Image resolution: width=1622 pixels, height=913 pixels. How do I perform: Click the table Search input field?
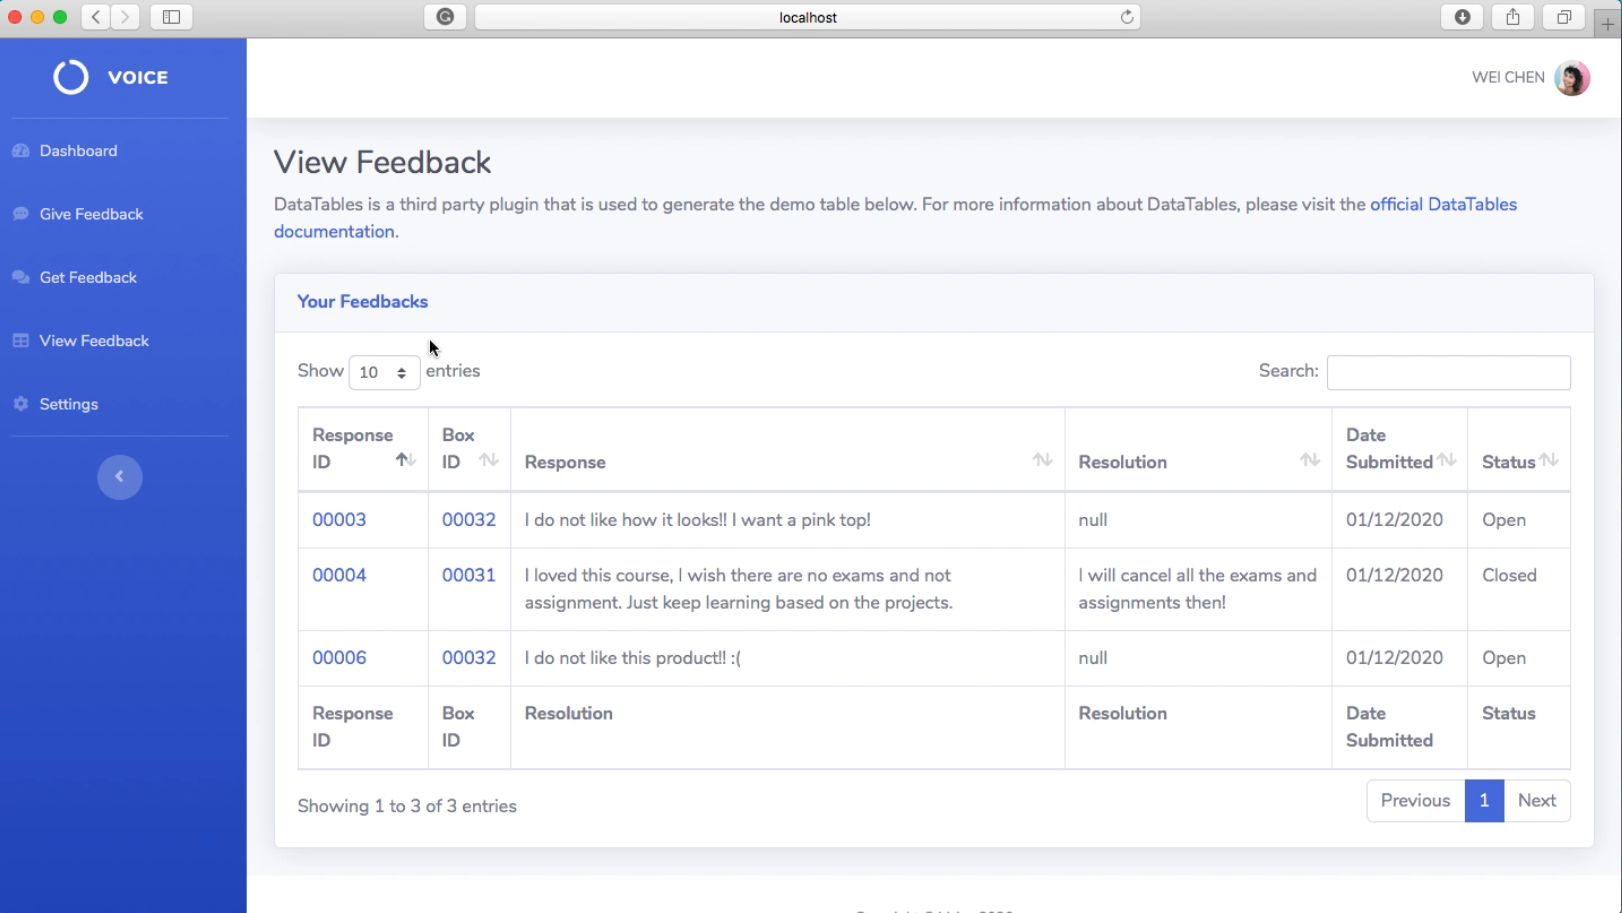1448,372
